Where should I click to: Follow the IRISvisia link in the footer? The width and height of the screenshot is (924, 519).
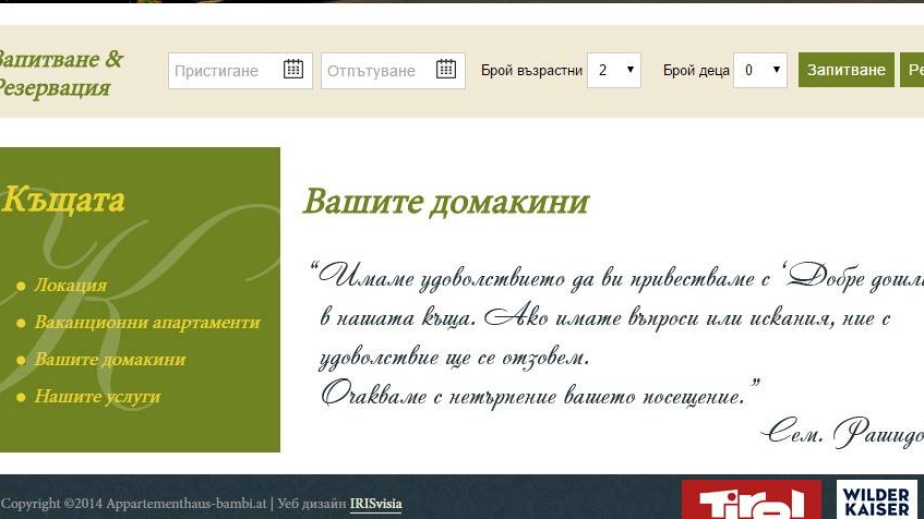point(376,504)
